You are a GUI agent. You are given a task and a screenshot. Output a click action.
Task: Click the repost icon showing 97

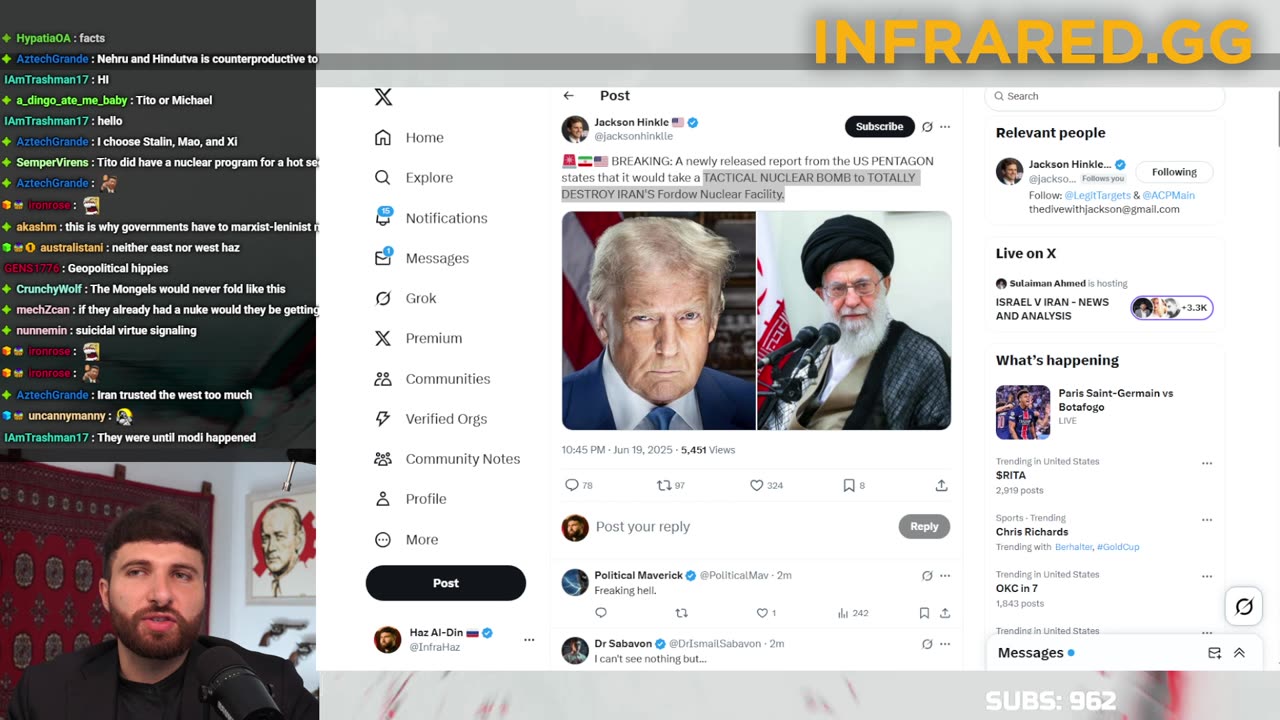663,485
